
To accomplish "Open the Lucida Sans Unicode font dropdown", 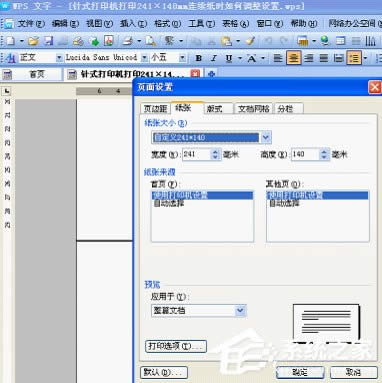I will pyautogui.click(x=144, y=58).
